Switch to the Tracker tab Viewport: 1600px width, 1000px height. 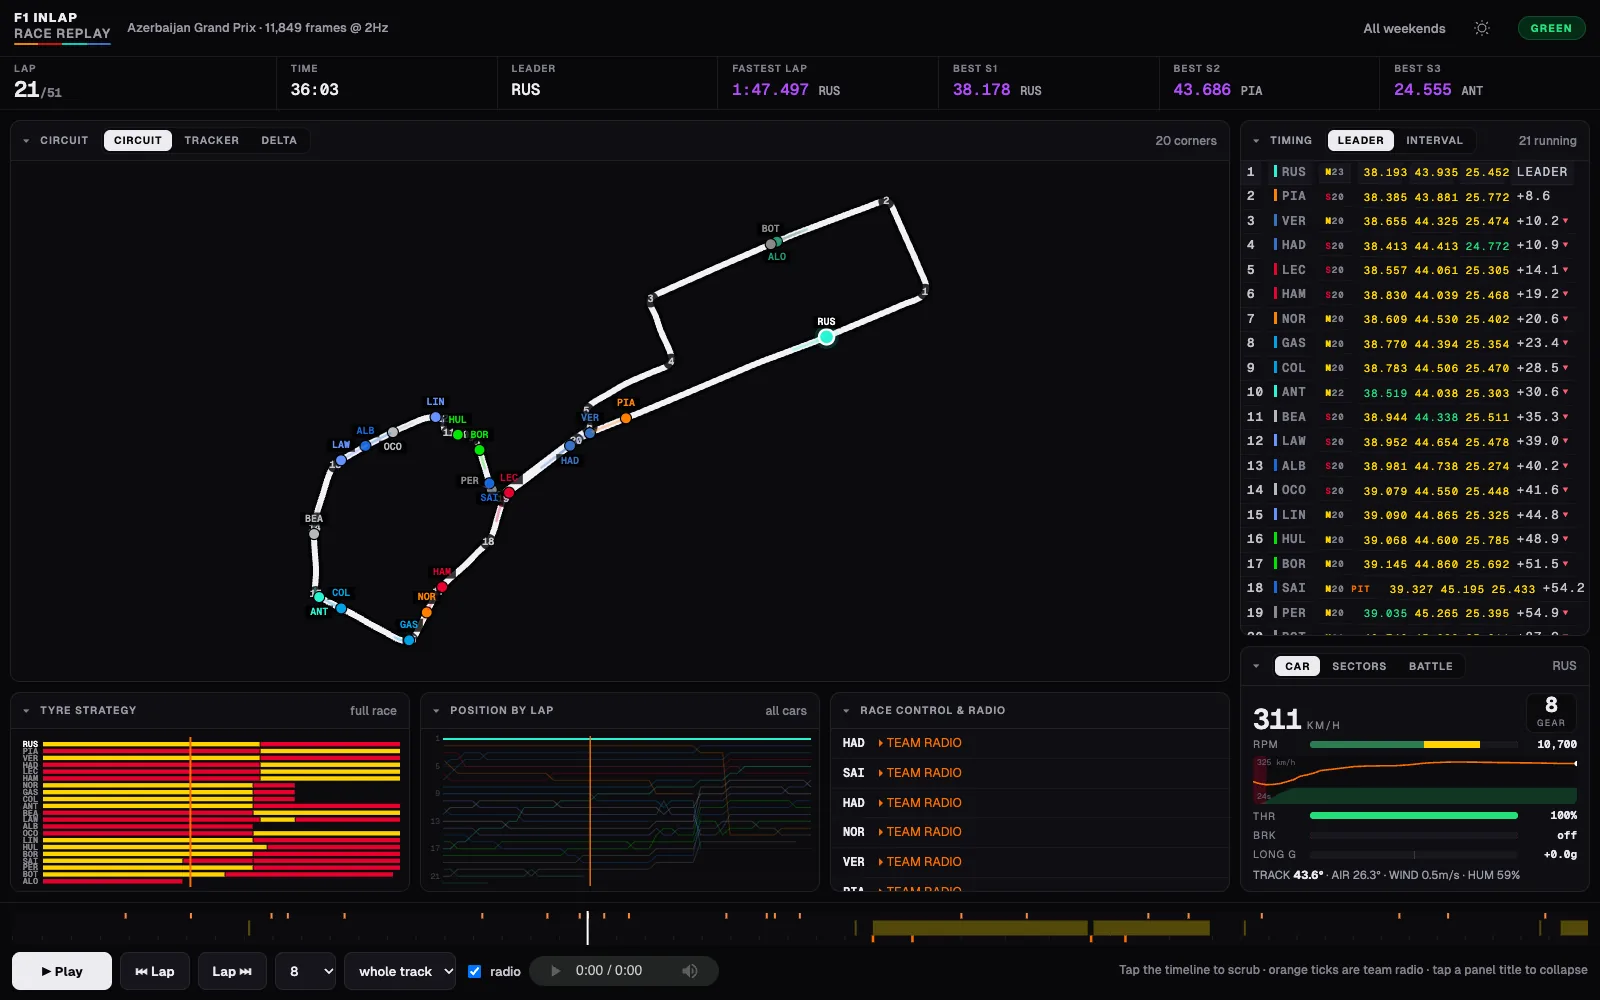[x=211, y=141]
